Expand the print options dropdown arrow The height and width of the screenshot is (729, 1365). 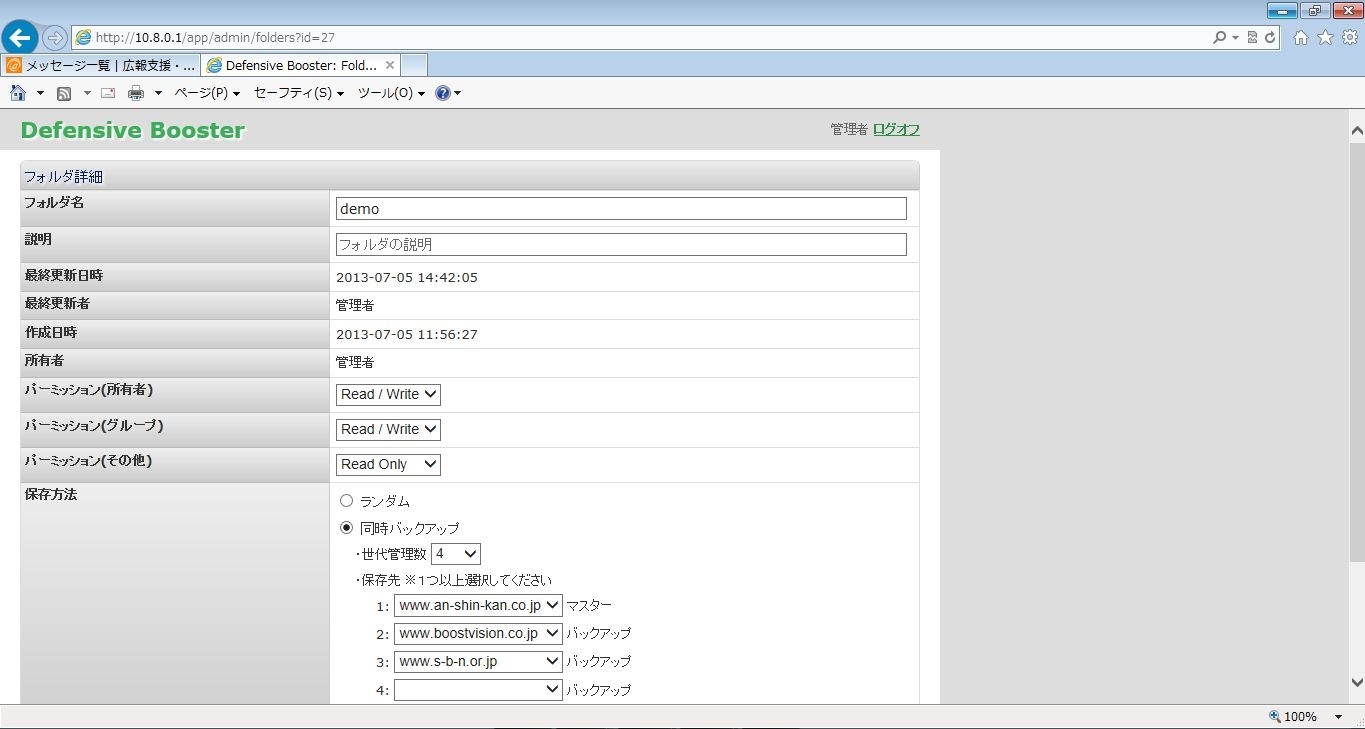point(158,93)
